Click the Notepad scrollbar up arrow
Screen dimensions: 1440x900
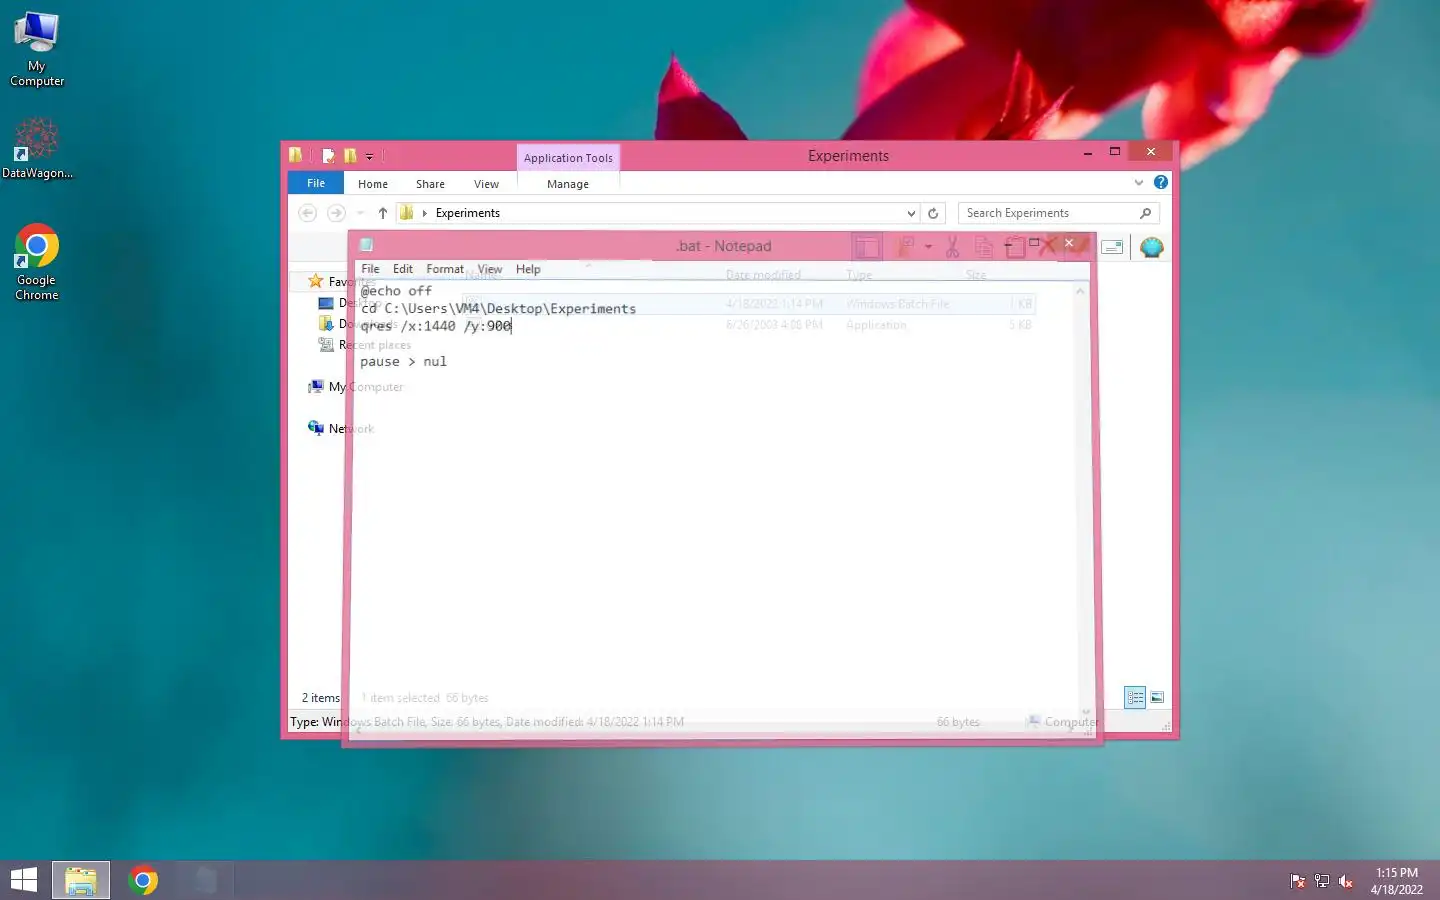pyautogui.click(x=1080, y=291)
